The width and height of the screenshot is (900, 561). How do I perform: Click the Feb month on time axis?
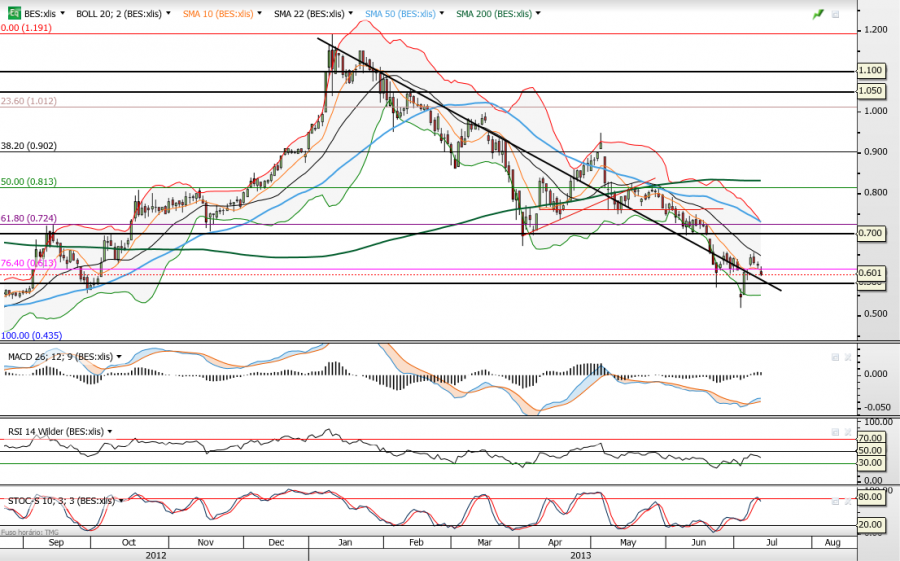416,542
